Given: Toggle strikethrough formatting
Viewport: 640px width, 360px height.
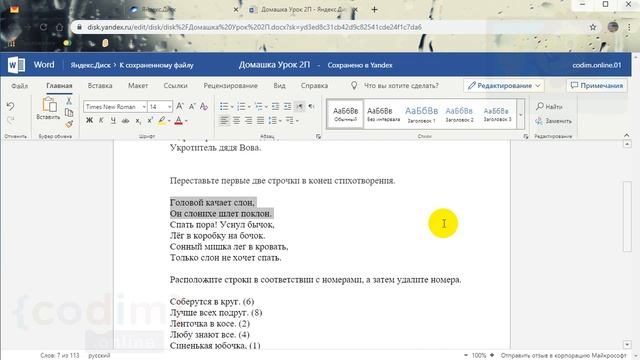Looking at the screenshot, I should (x=125, y=120).
